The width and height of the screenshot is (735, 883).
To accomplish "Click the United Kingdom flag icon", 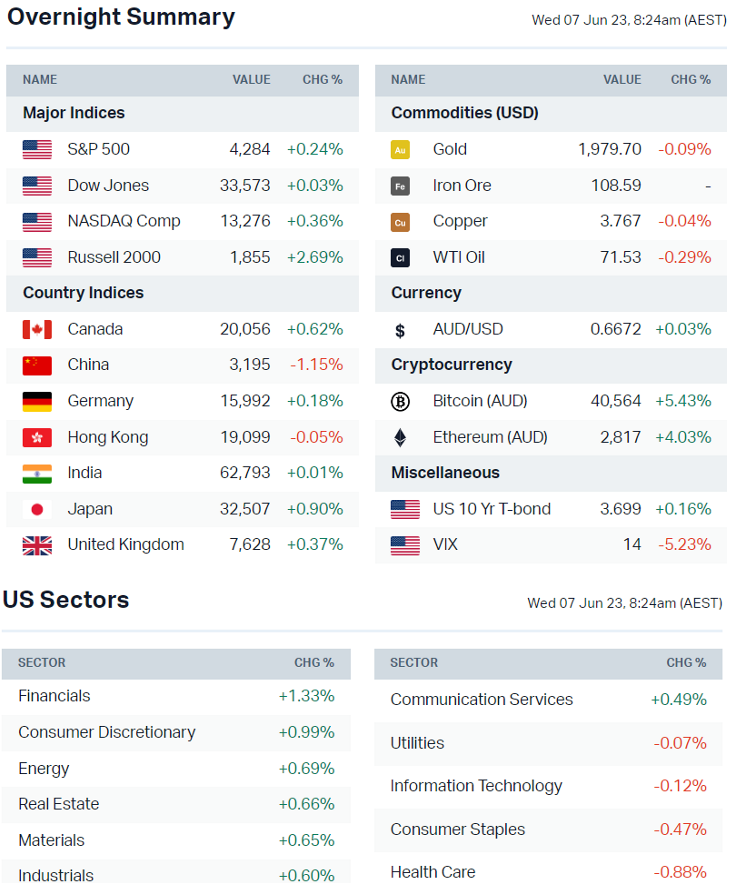I will pyautogui.click(x=37, y=546).
